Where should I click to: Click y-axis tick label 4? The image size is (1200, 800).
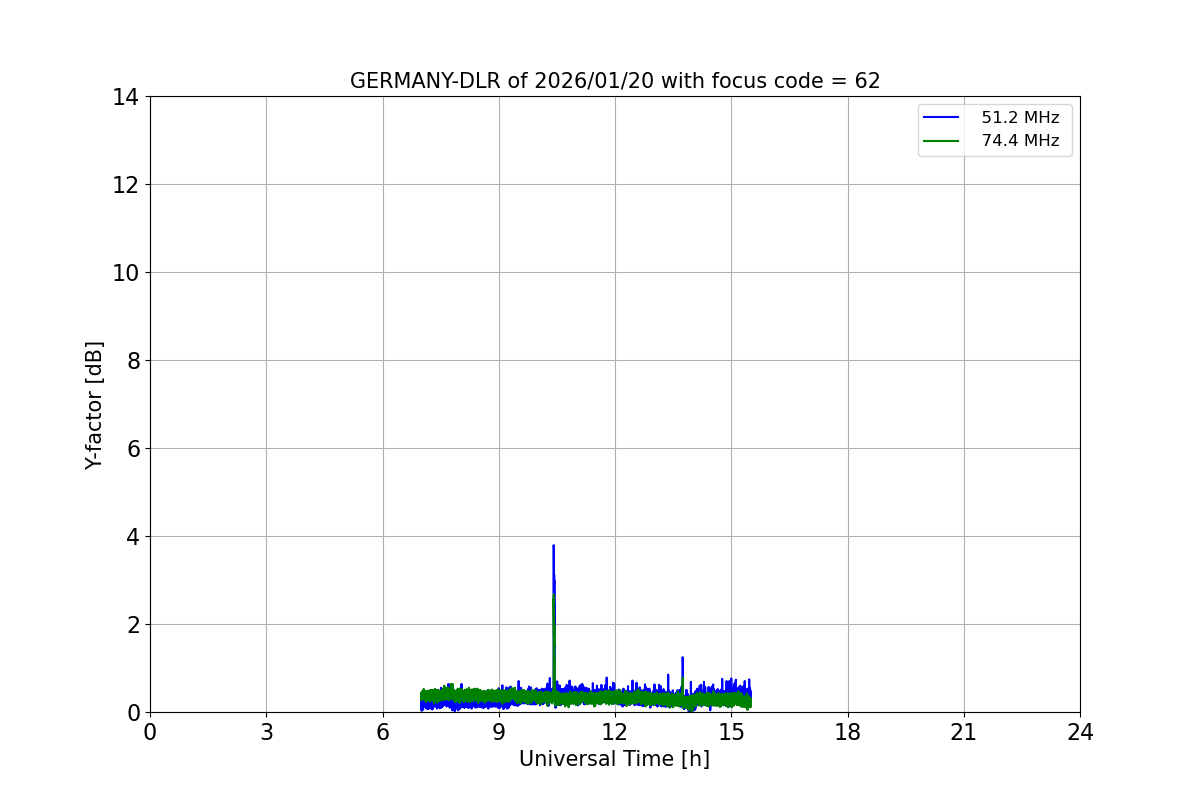[133, 537]
